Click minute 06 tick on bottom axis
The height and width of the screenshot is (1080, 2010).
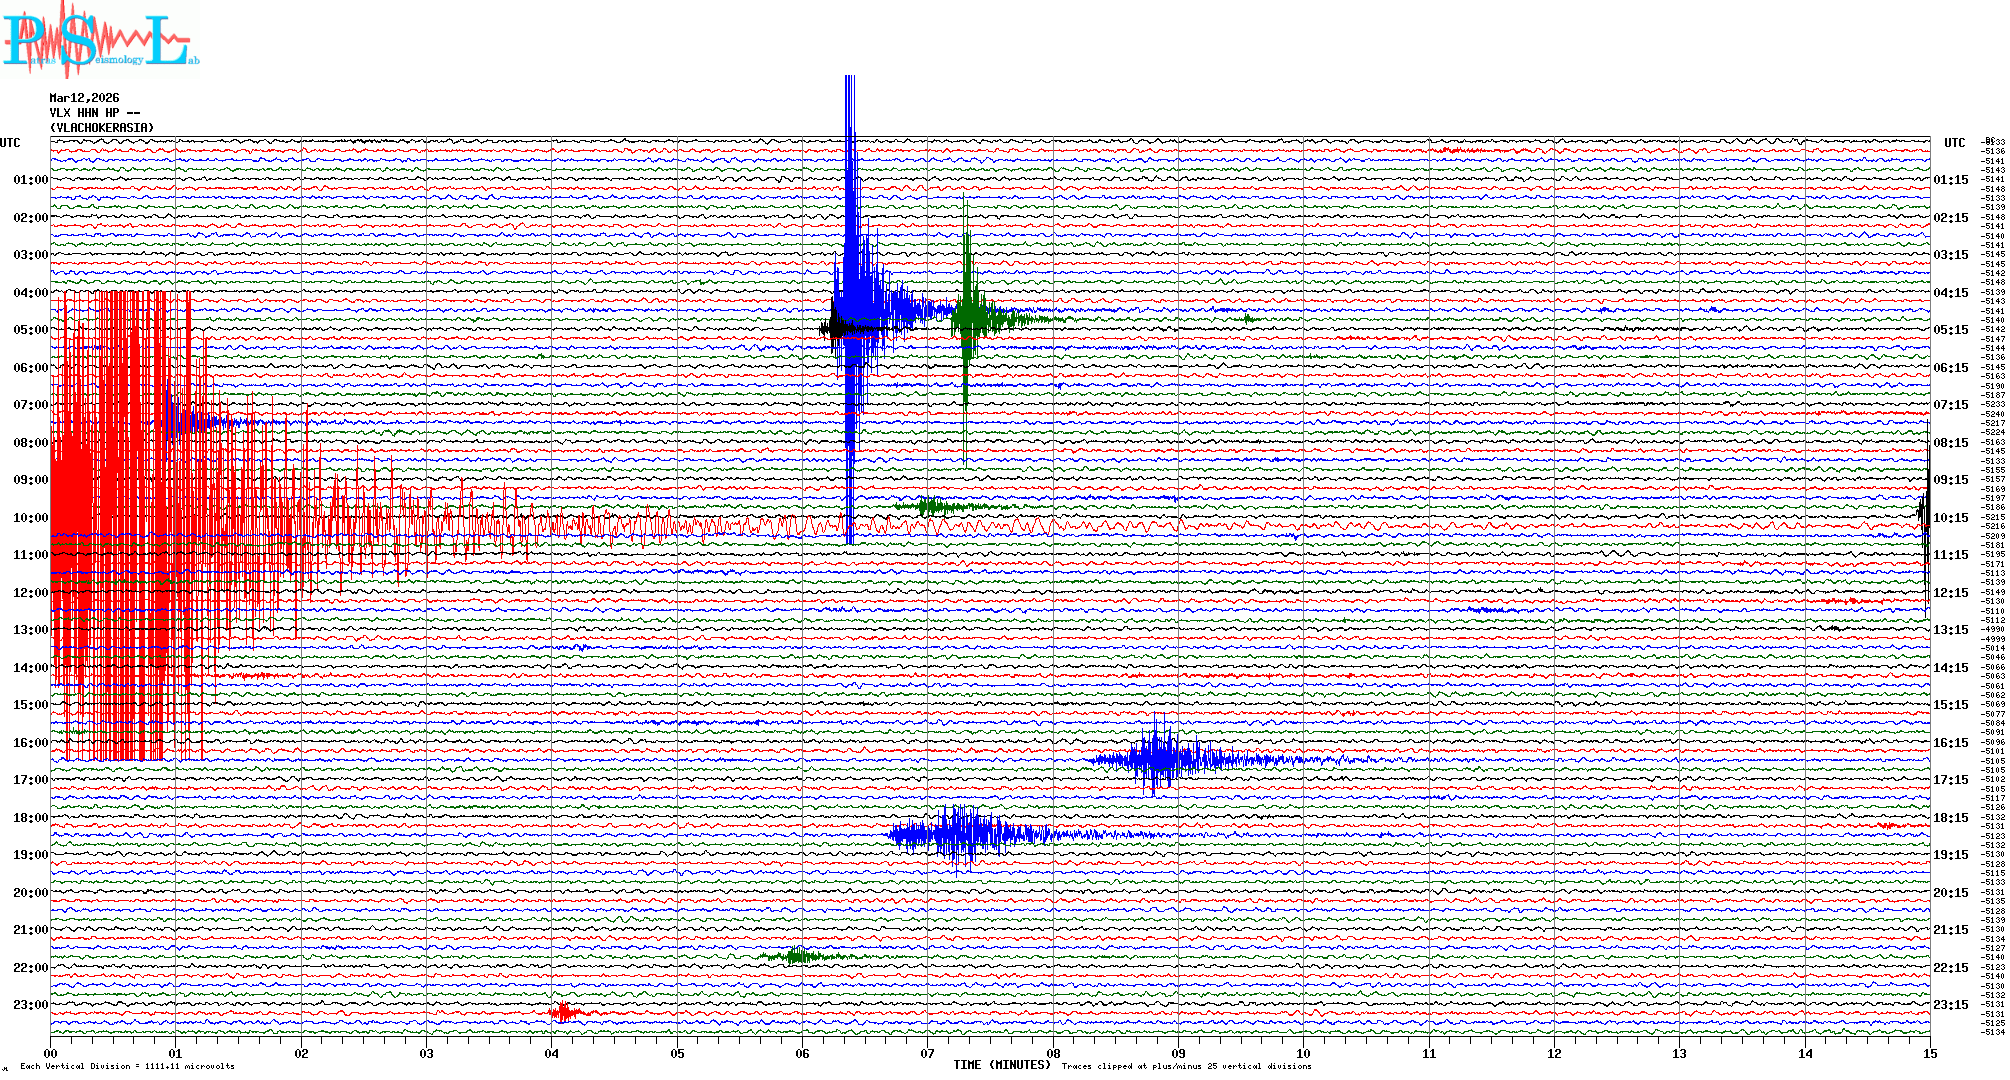[x=802, y=1053]
